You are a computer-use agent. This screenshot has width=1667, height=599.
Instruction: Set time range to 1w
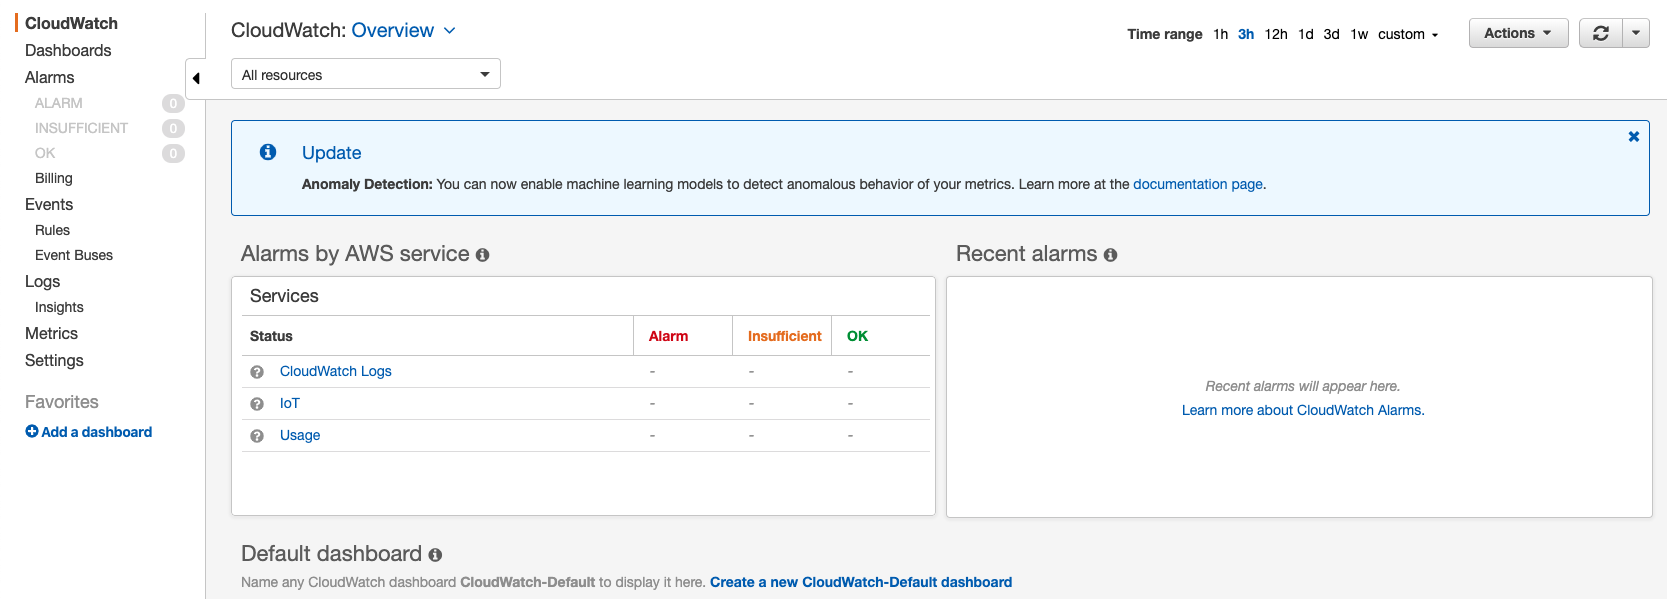1359,34
